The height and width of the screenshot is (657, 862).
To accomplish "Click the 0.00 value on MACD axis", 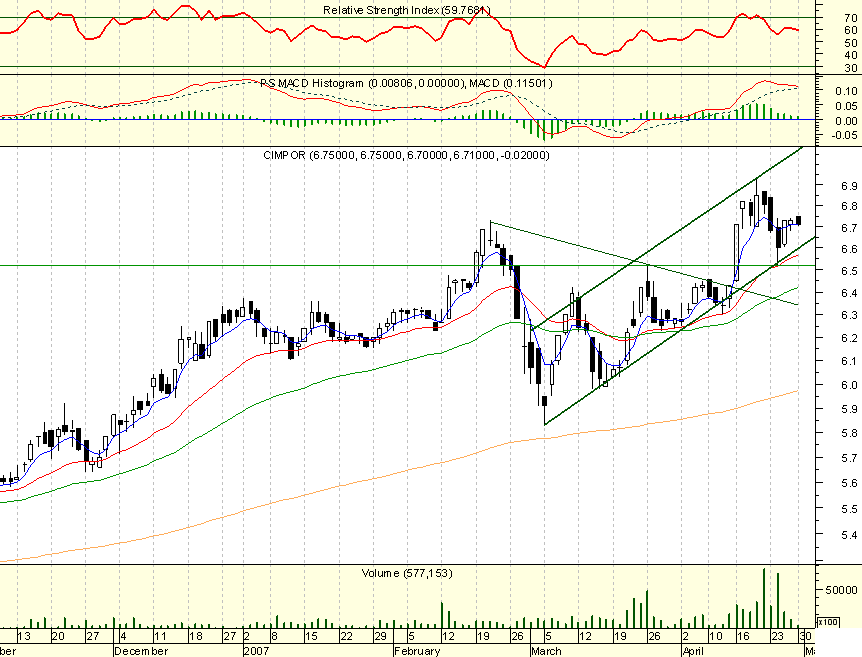I will [846, 121].
